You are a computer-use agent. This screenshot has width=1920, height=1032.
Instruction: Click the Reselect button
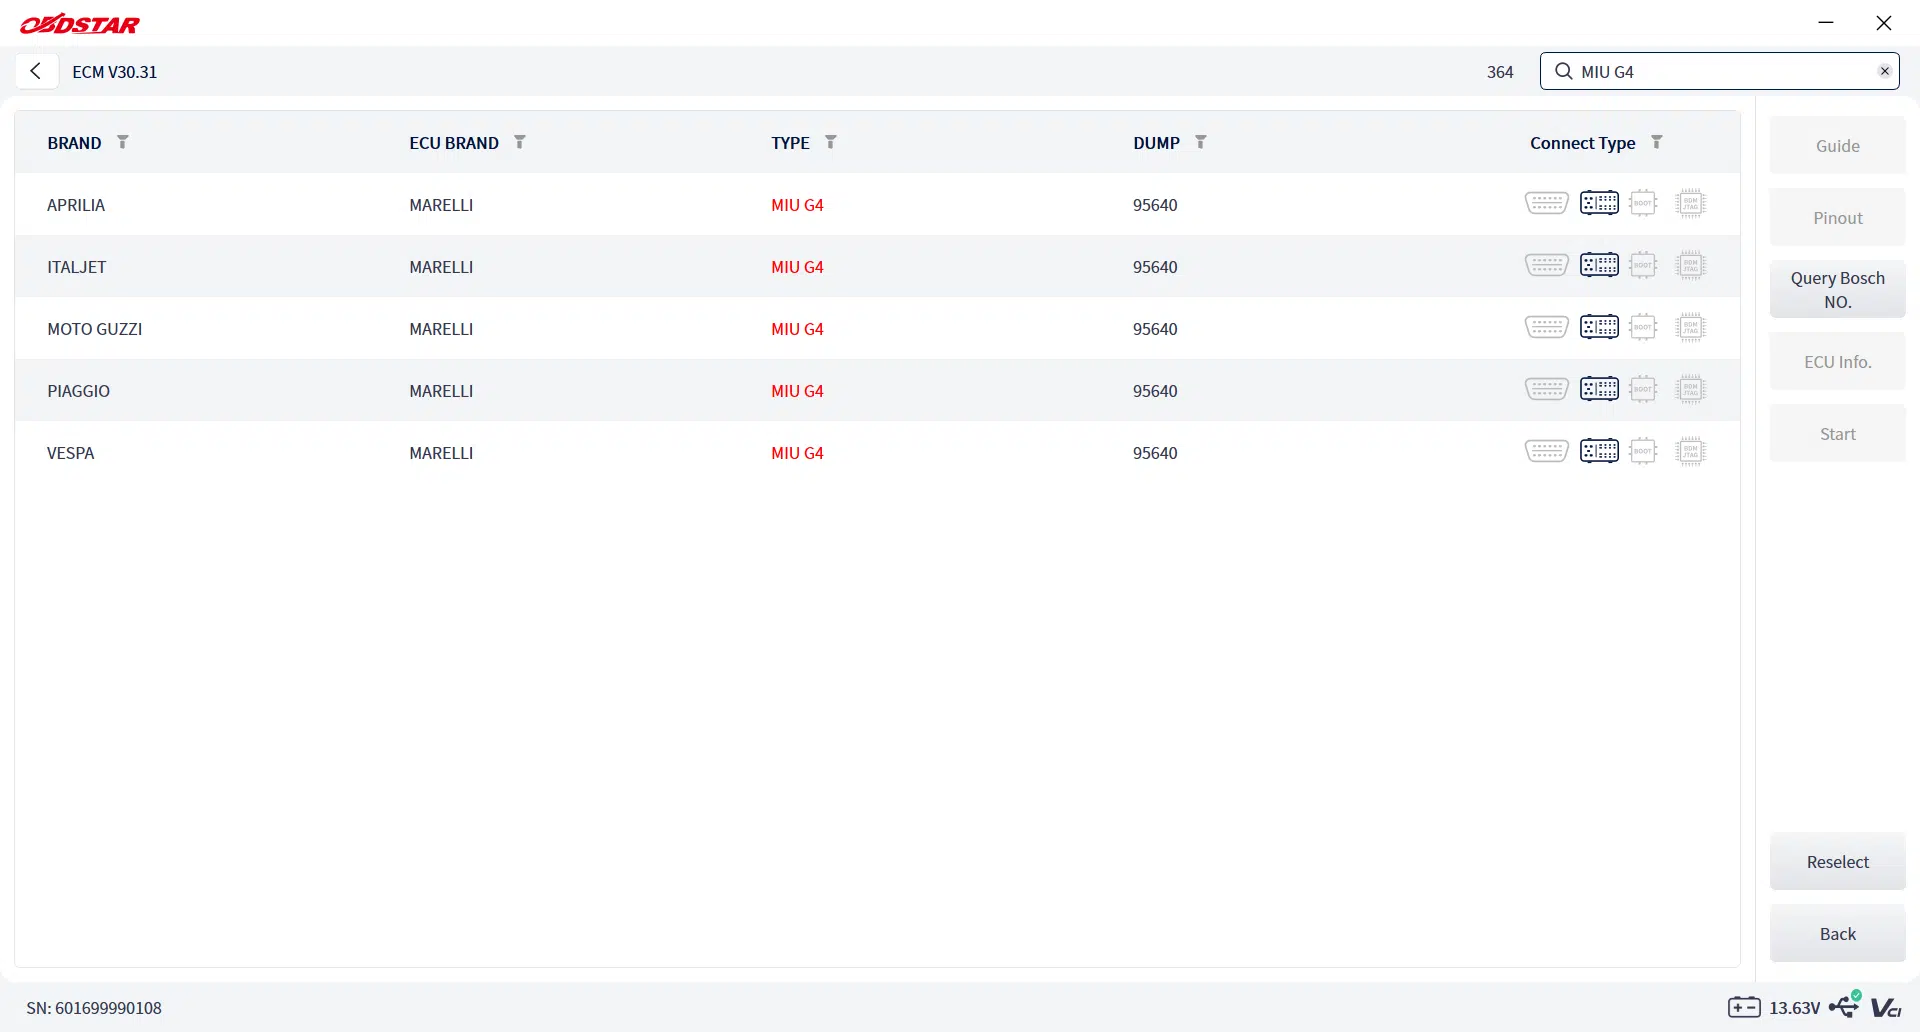tap(1838, 862)
